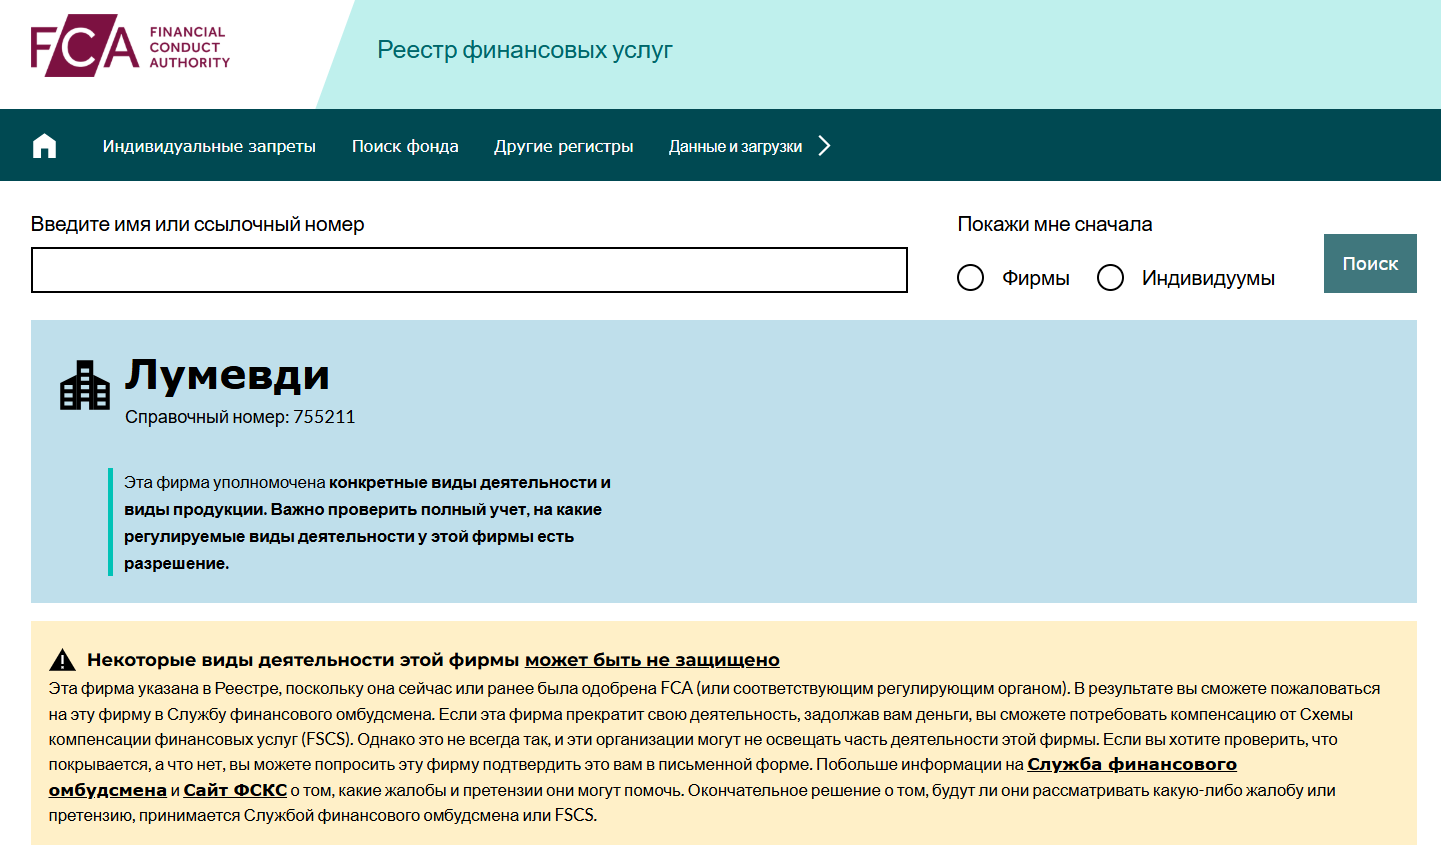Open Поиск фонда menu item
The image size is (1441, 852).
pyautogui.click(x=405, y=146)
